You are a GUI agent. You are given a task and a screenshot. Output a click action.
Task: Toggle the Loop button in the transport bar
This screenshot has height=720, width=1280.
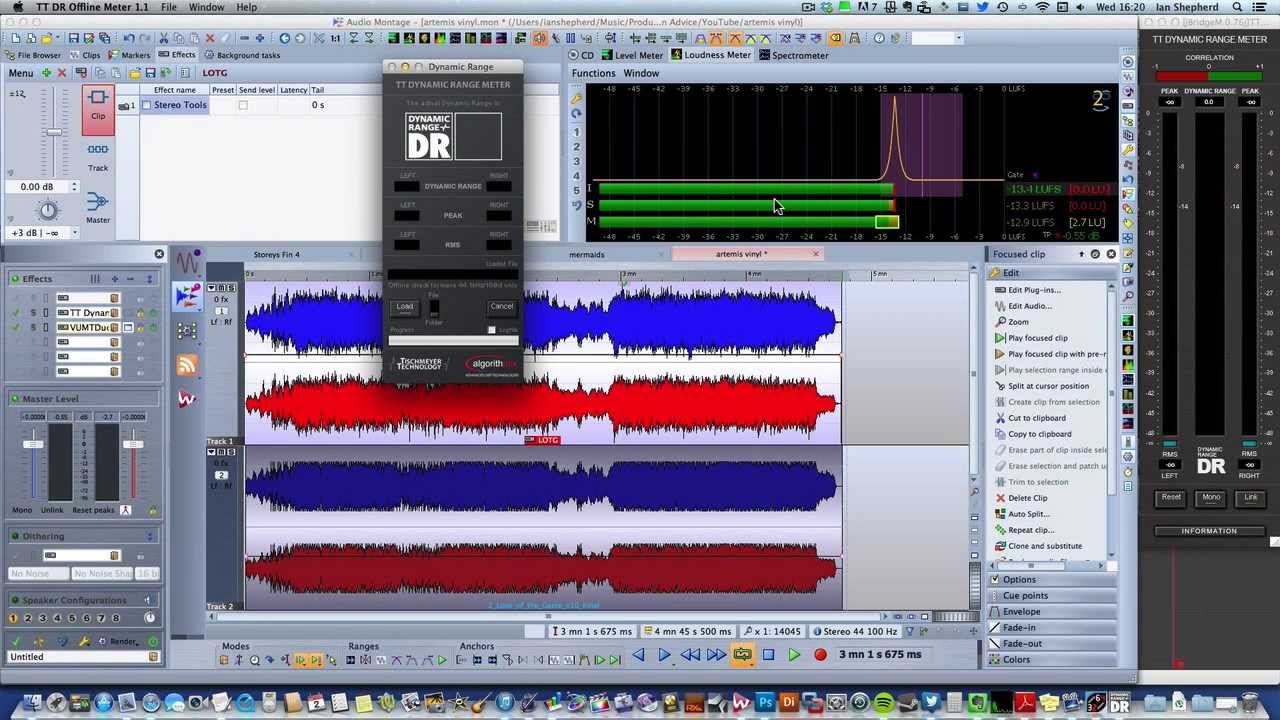(742, 655)
